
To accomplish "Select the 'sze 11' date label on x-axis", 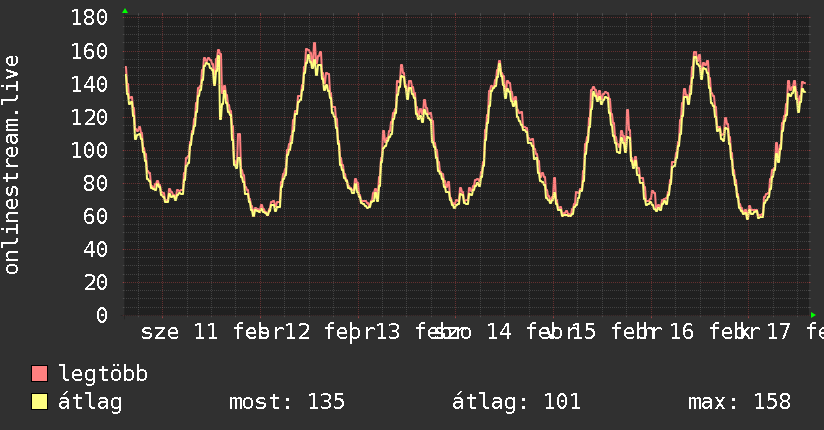I will [180, 332].
